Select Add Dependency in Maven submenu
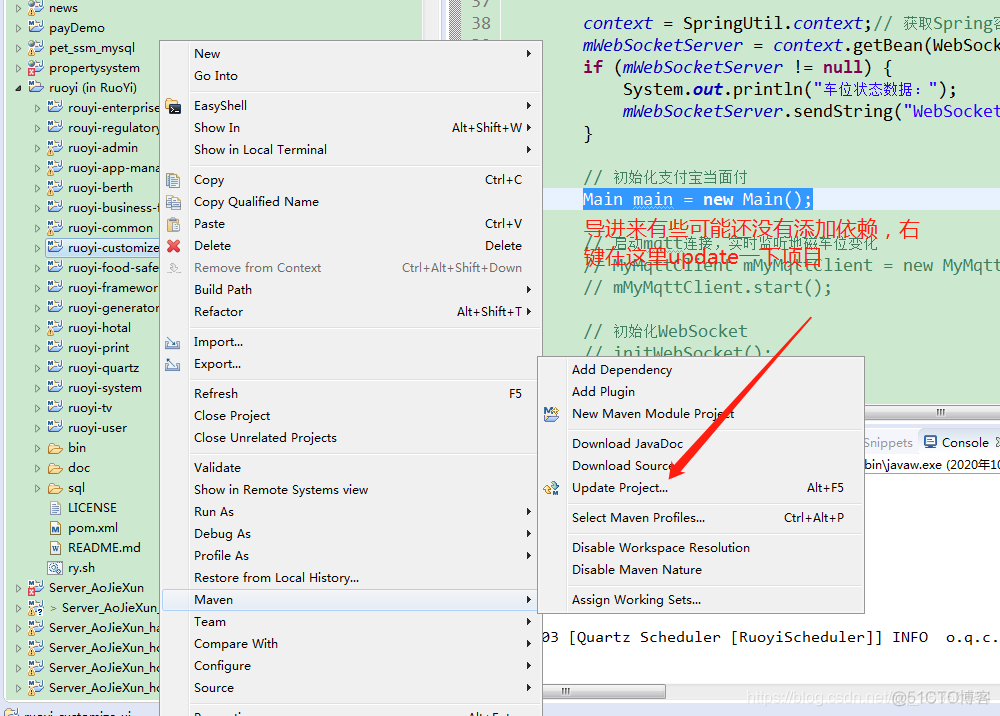1000x716 pixels. click(702, 370)
